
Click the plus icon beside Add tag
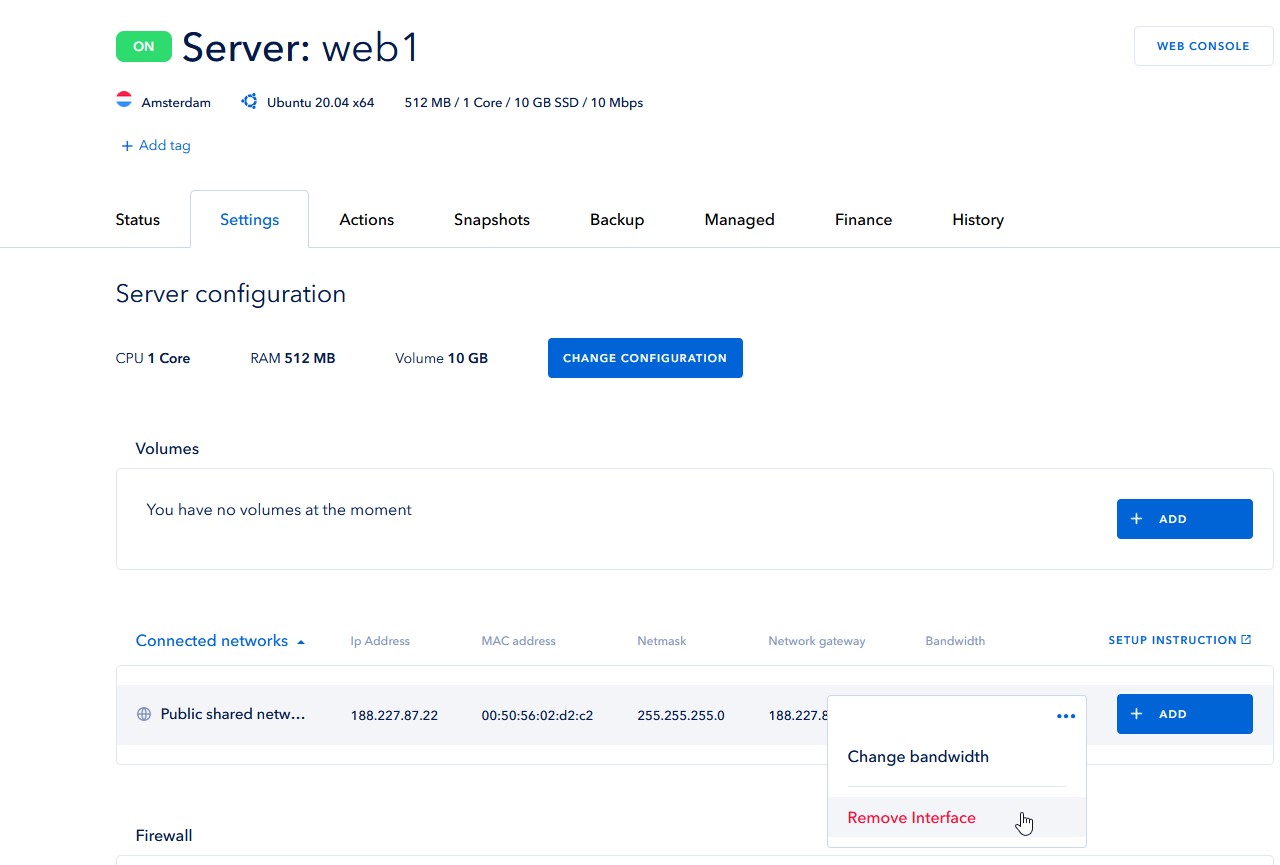127,146
